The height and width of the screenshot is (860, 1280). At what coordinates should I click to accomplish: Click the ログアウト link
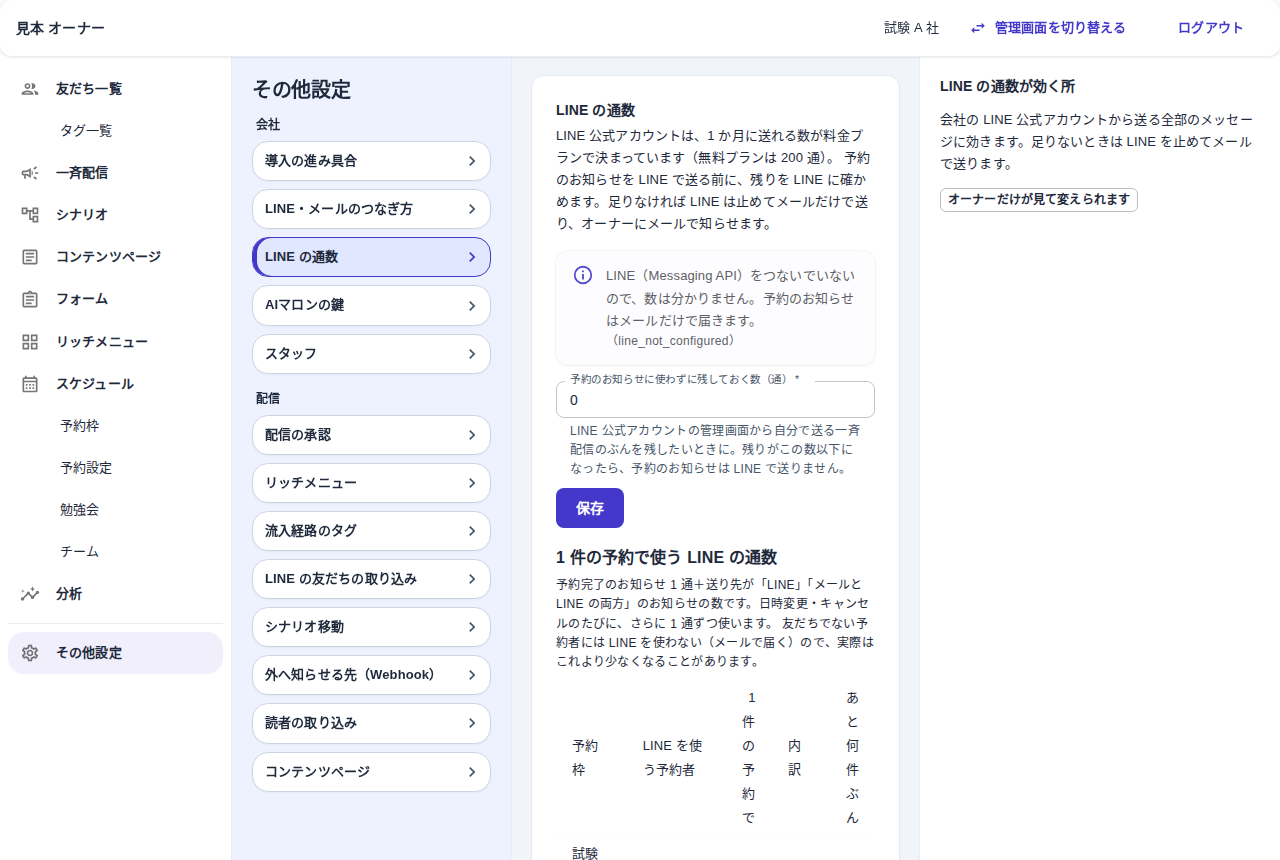click(x=1211, y=28)
